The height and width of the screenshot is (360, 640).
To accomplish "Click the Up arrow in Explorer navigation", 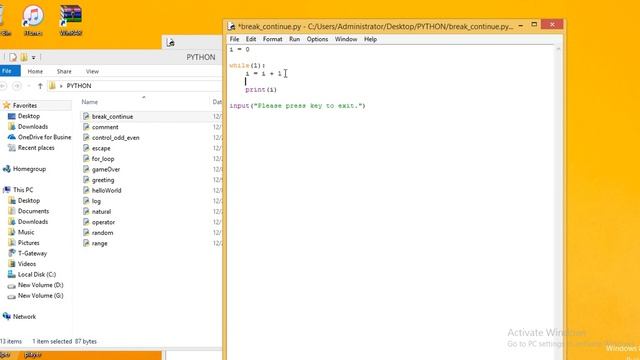I will [40, 86].
